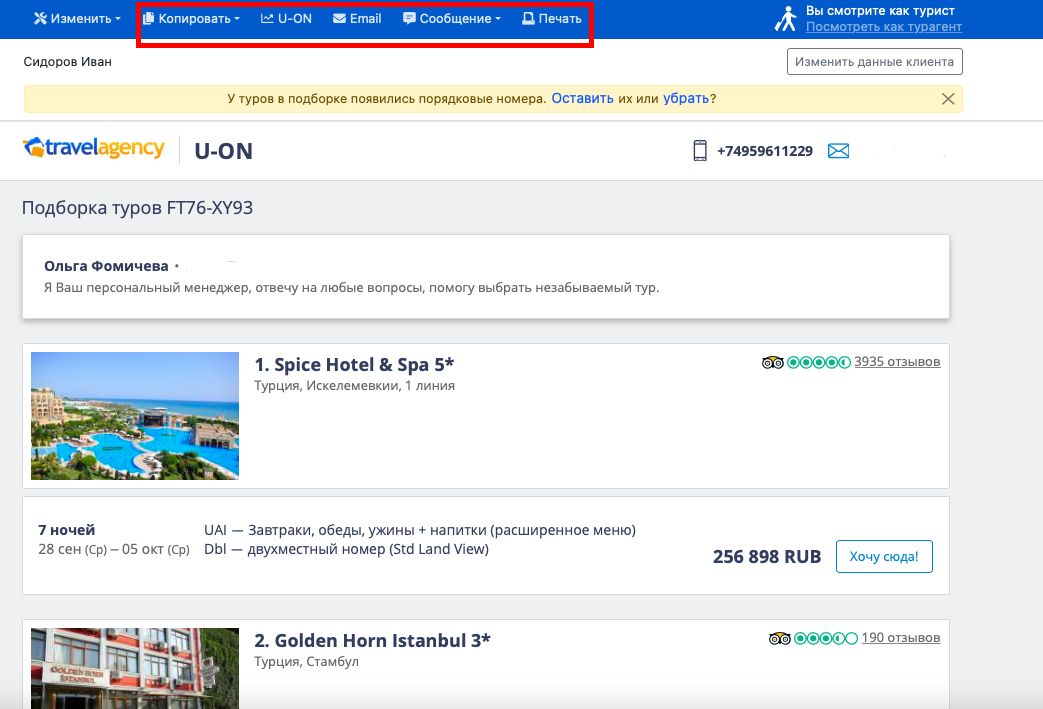Viewport: 1043px width, 709px height.
Task: Click the Dbl Std Land View room line
Action: (346, 549)
